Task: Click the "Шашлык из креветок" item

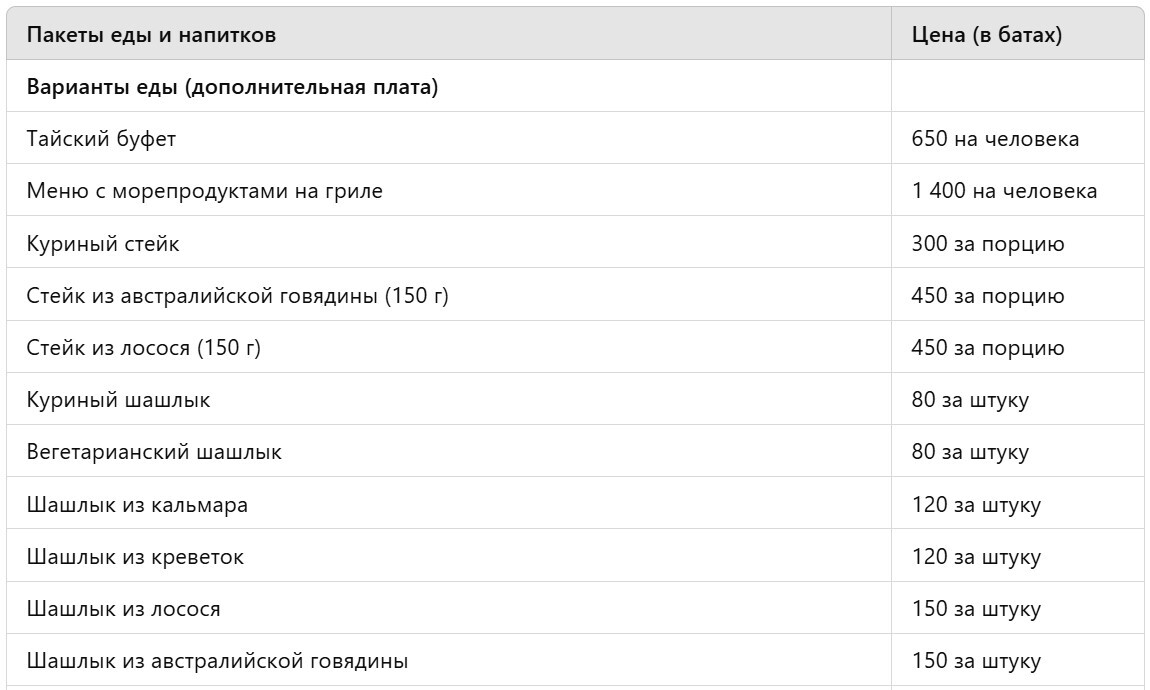Action: click(x=135, y=557)
